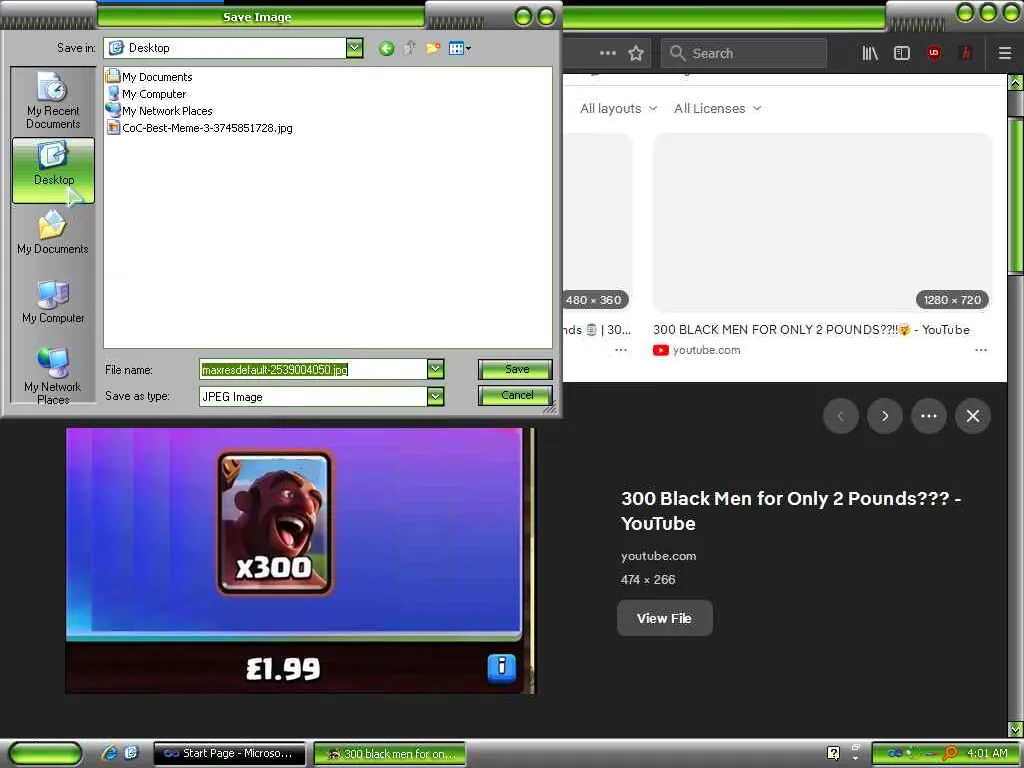The image size is (1024, 768).
Task: Click the taskbar clock showing 4:01 AM
Action: [987, 753]
